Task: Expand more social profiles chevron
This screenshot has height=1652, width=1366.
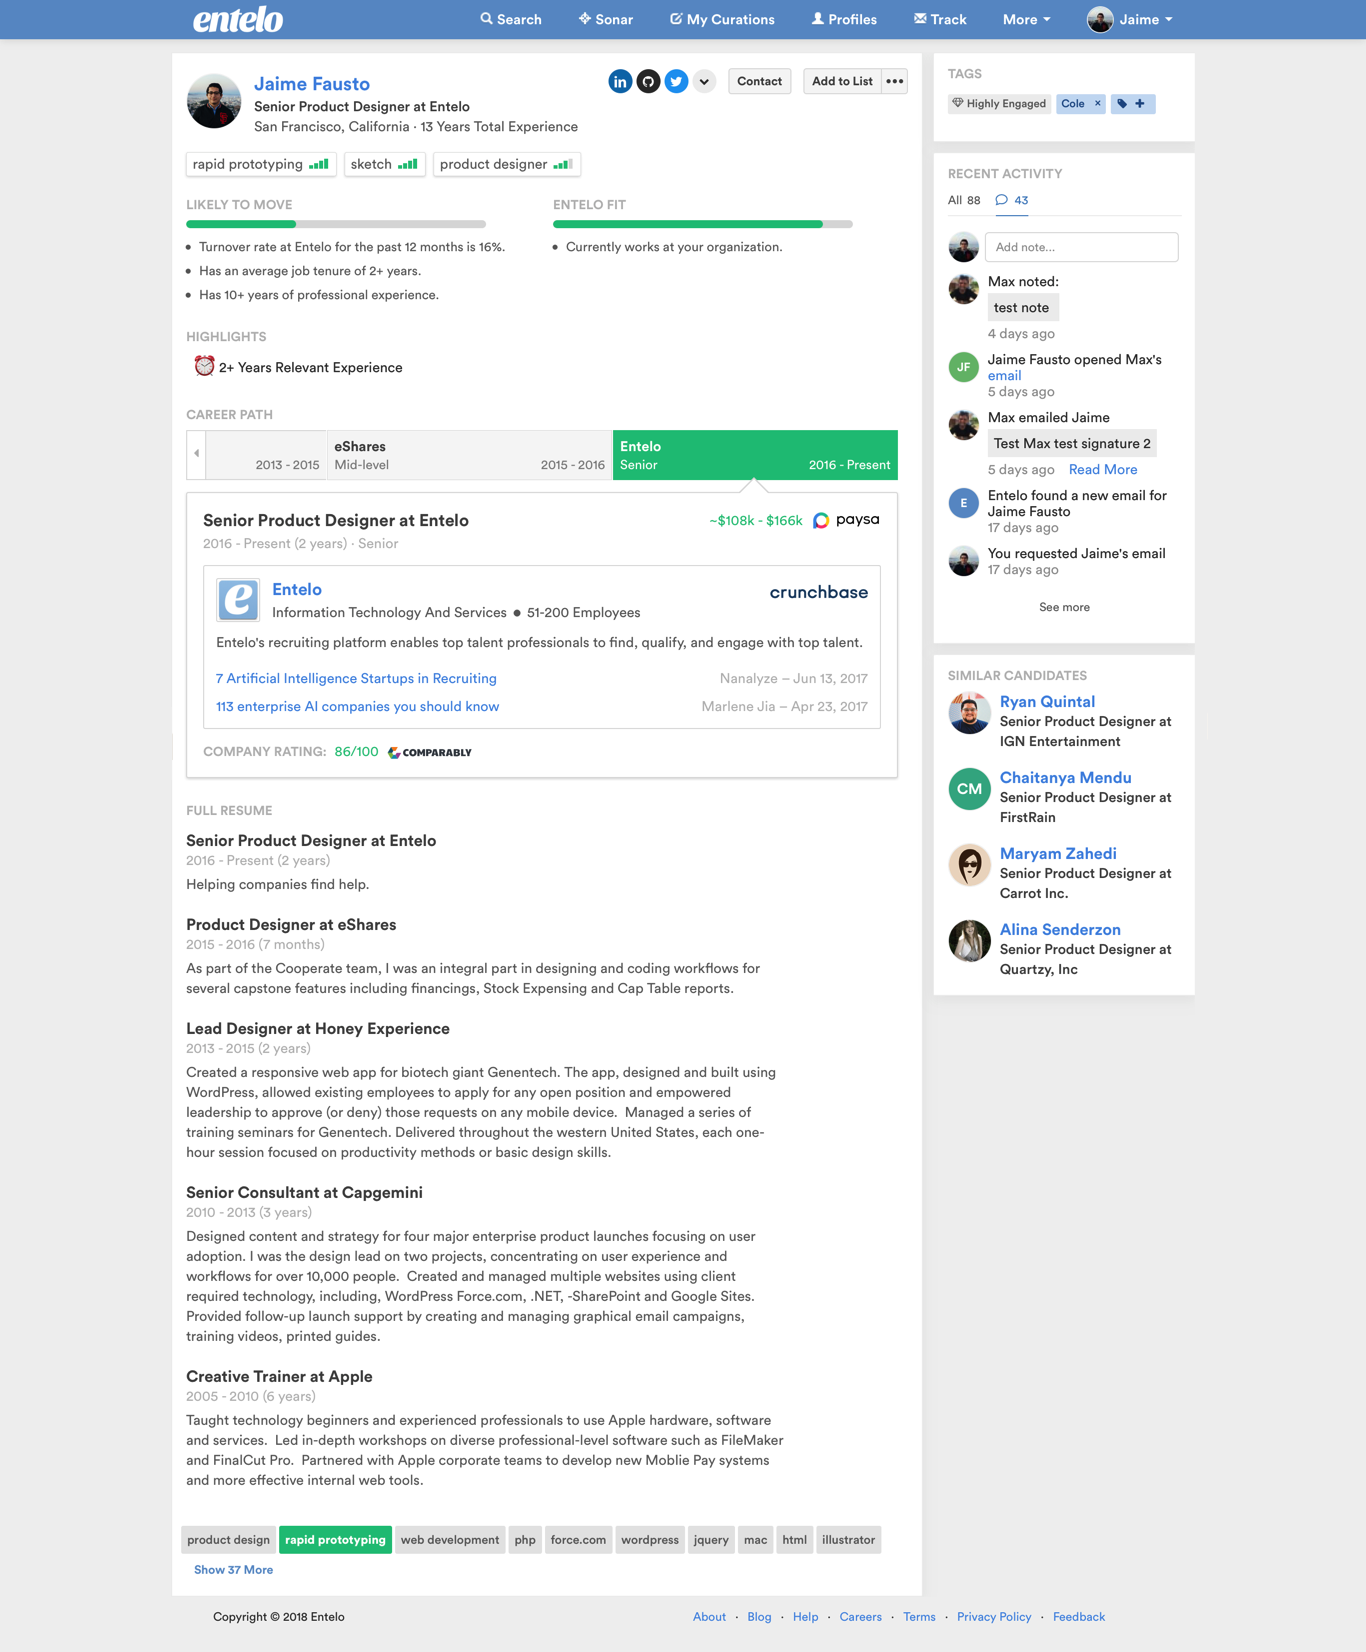Action: (704, 82)
